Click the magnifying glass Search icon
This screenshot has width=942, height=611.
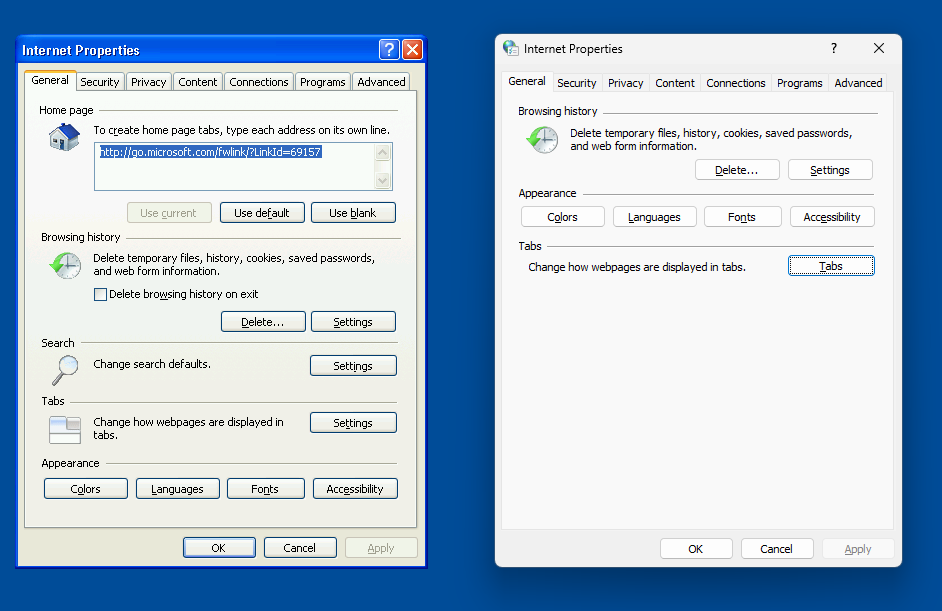(x=64, y=370)
